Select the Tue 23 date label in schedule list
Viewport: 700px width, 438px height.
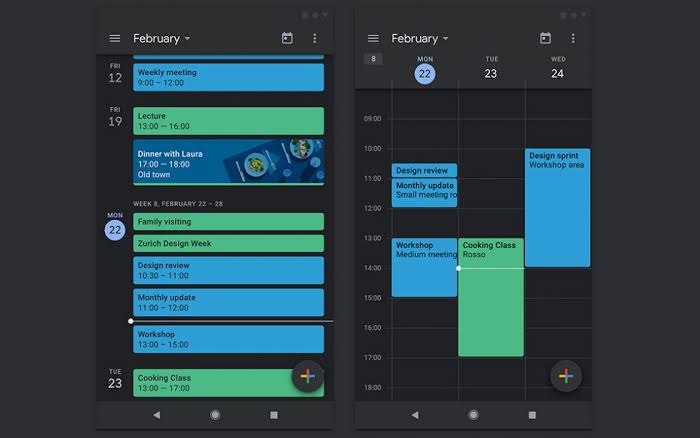click(x=115, y=379)
